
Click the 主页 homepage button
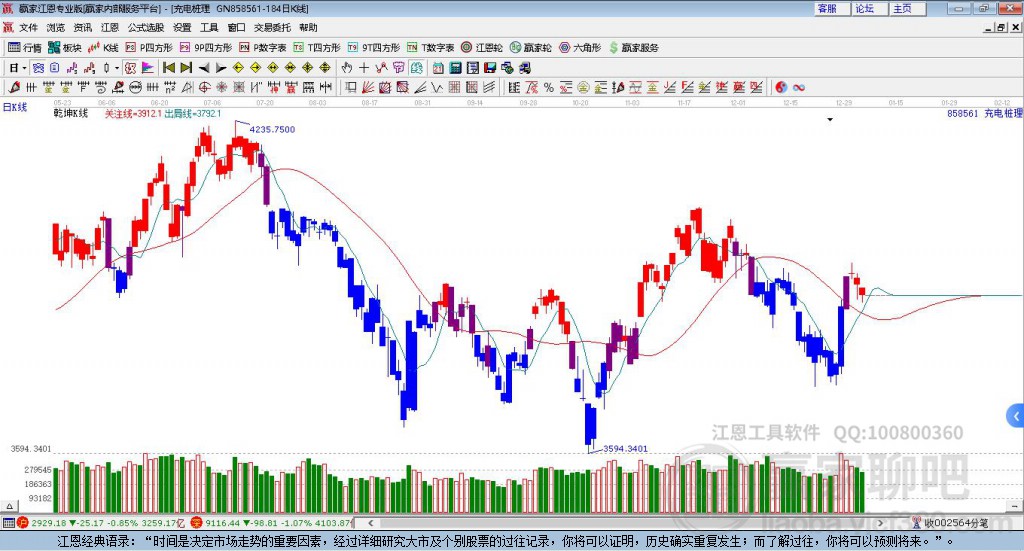click(908, 8)
